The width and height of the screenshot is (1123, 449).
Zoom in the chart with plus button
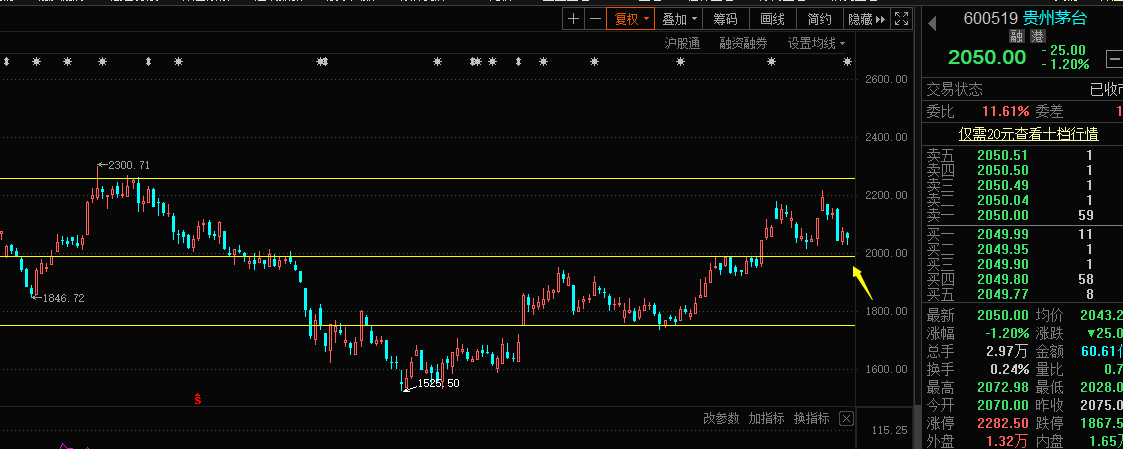click(573, 19)
